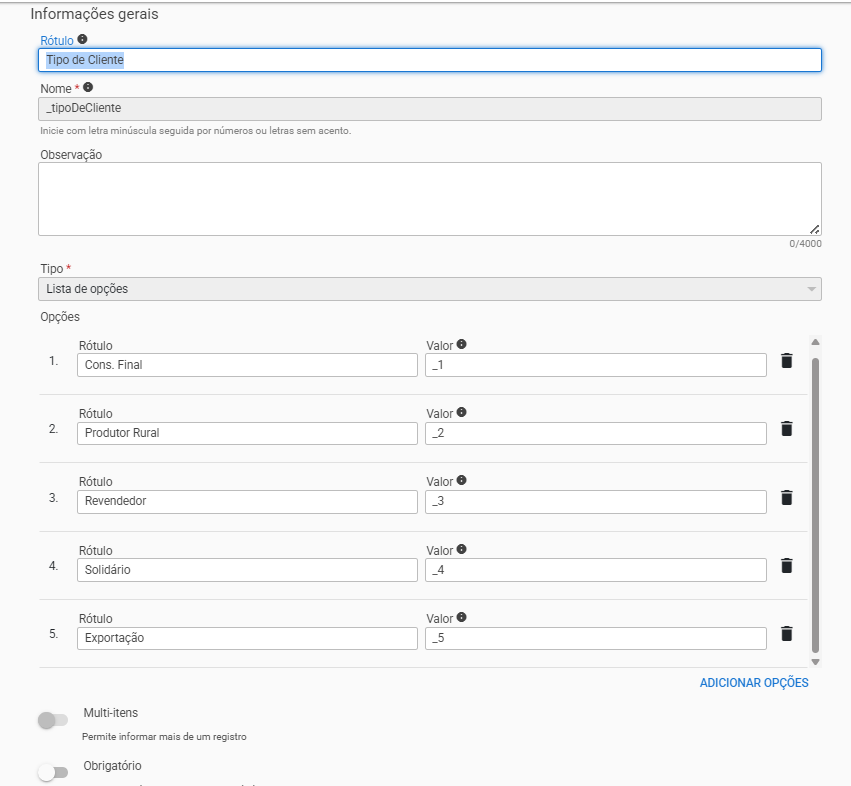851x786 pixels.
Task: Enable the Multi-itens toggle
Action: click(x=52, y=720)
